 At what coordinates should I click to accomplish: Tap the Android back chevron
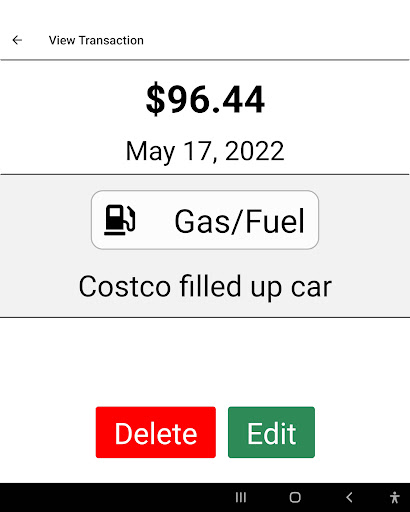point(349,497)
